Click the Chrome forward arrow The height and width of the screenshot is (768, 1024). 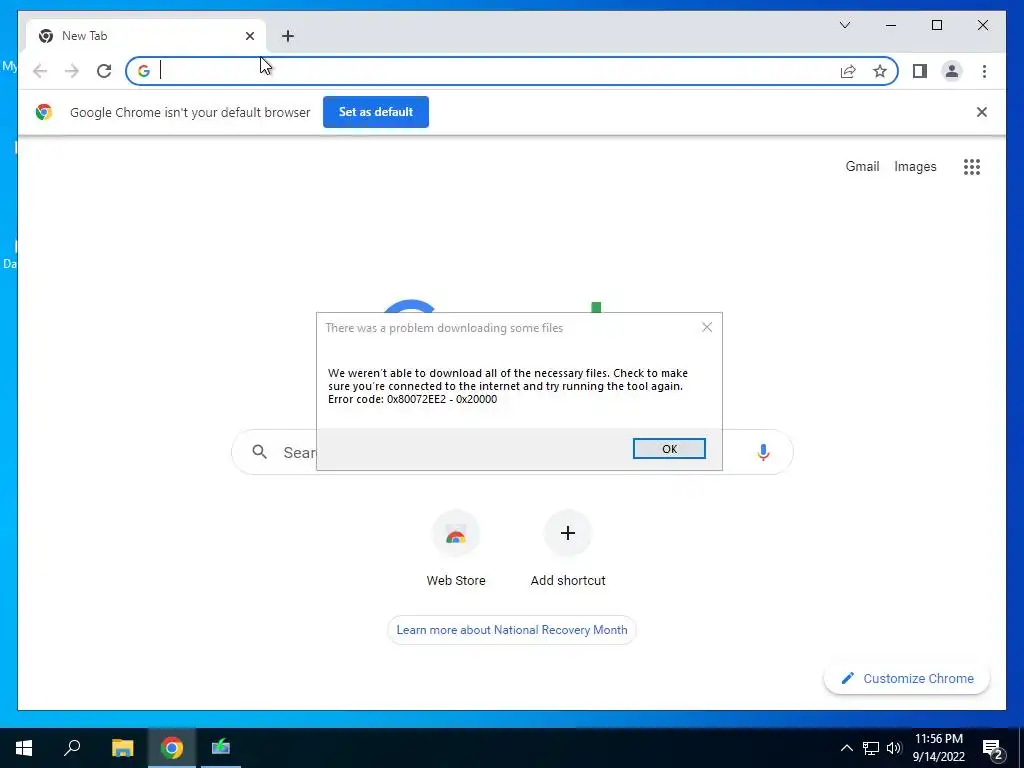(x=72, y=71)
